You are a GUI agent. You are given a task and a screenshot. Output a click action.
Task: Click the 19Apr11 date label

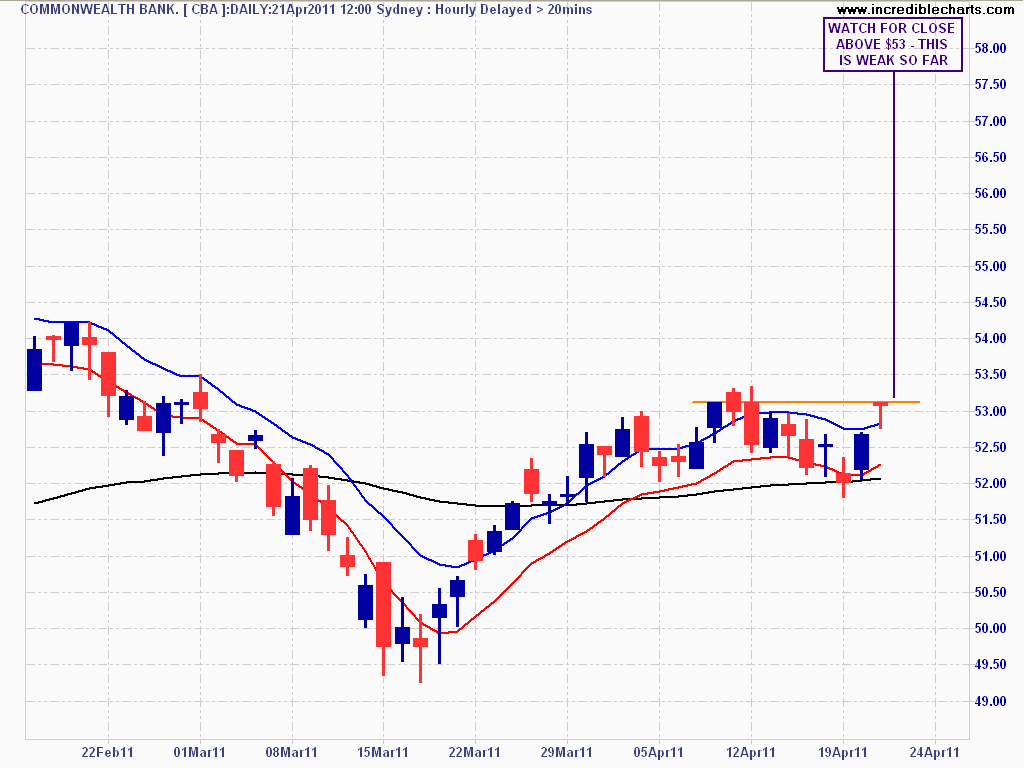(x=842, y=752)
